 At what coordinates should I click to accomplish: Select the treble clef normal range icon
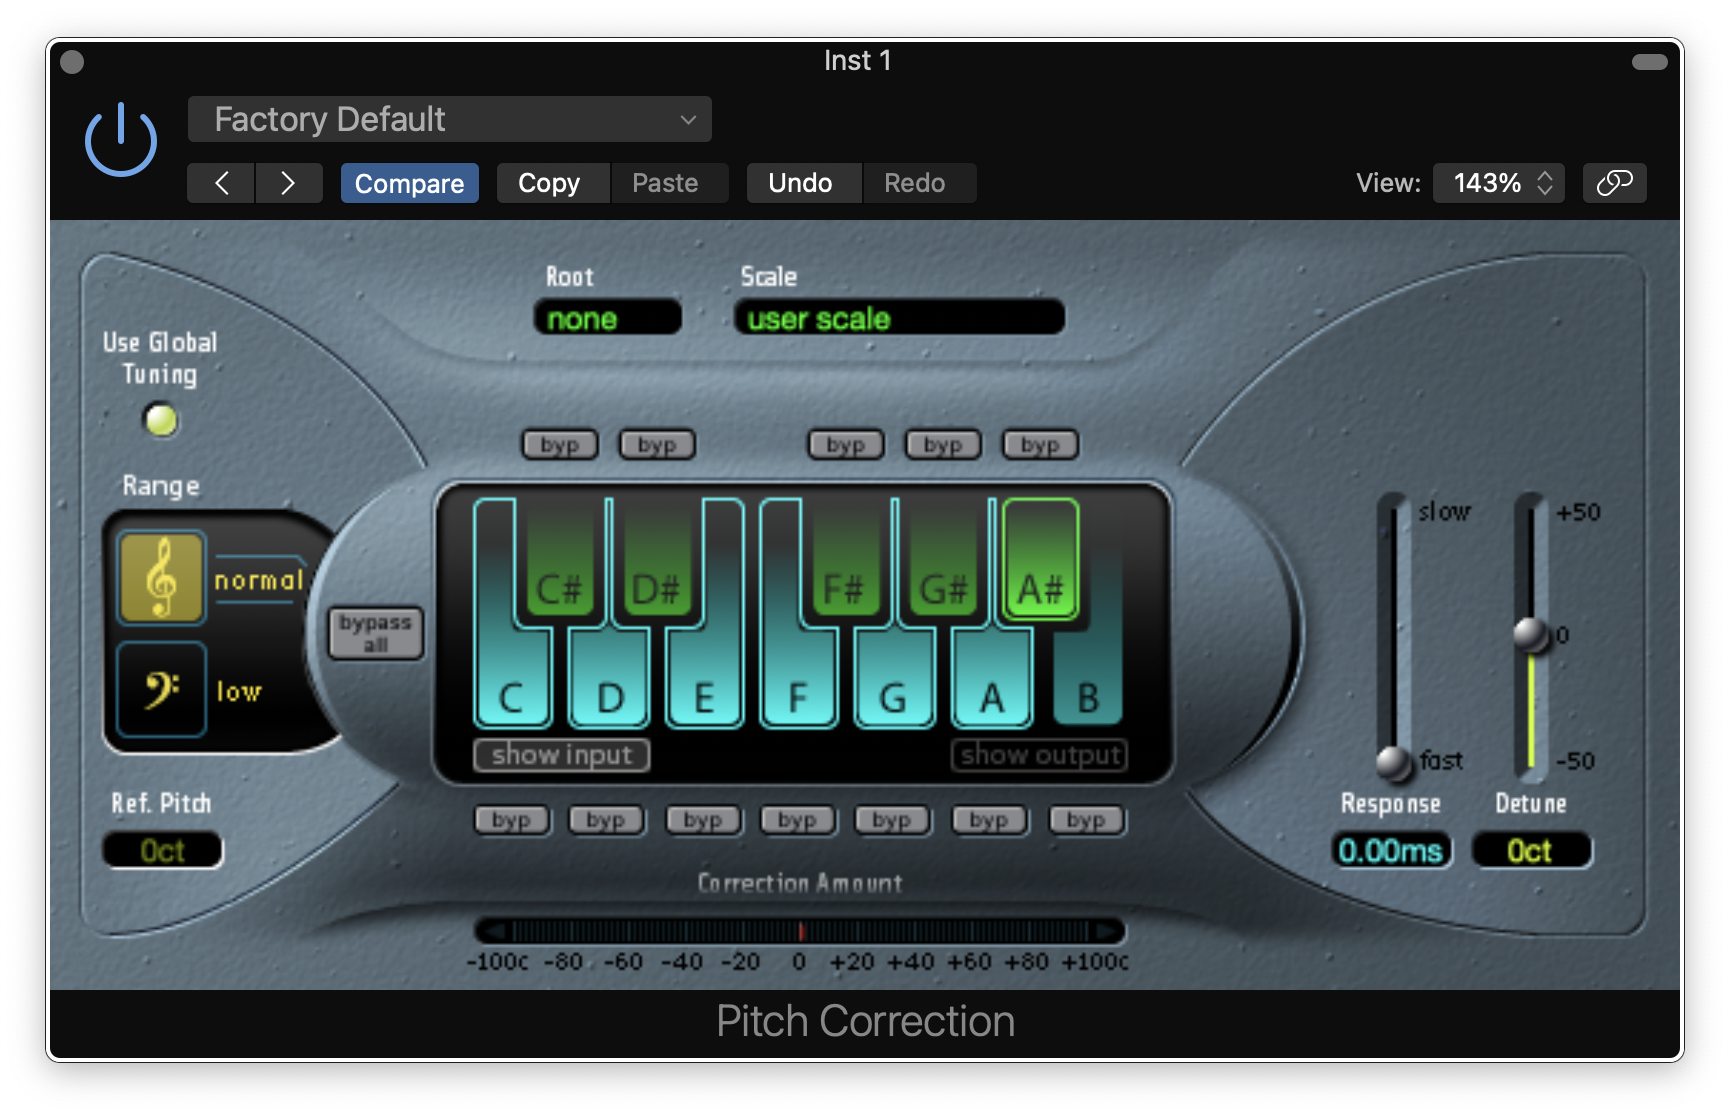tap(160, 577)
